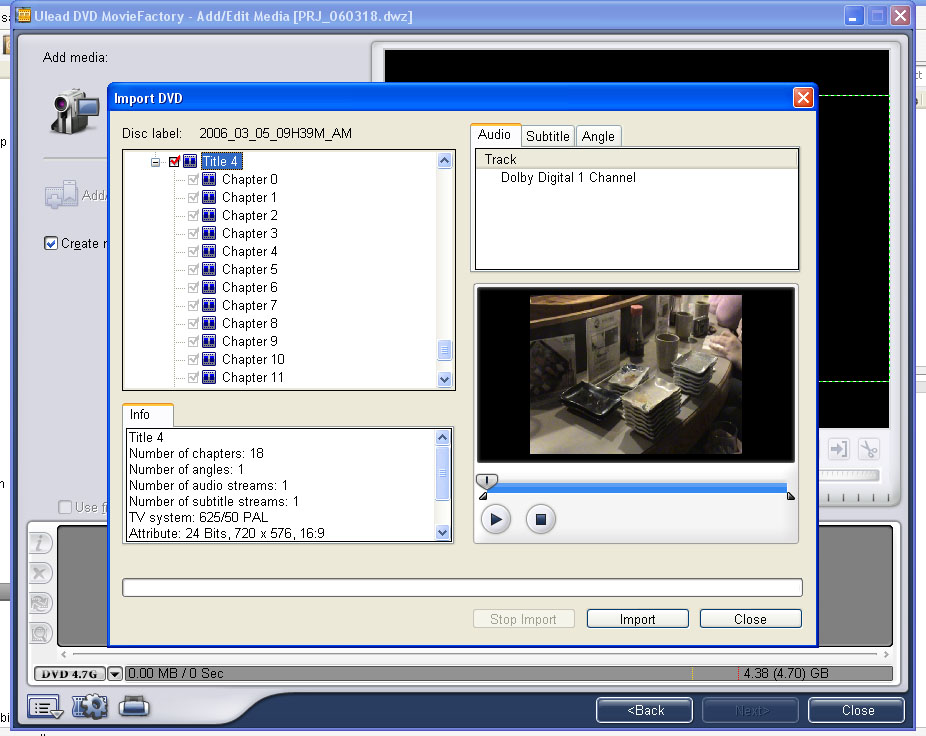Uncheck the Title 4 checkbox

coord(175,161)
